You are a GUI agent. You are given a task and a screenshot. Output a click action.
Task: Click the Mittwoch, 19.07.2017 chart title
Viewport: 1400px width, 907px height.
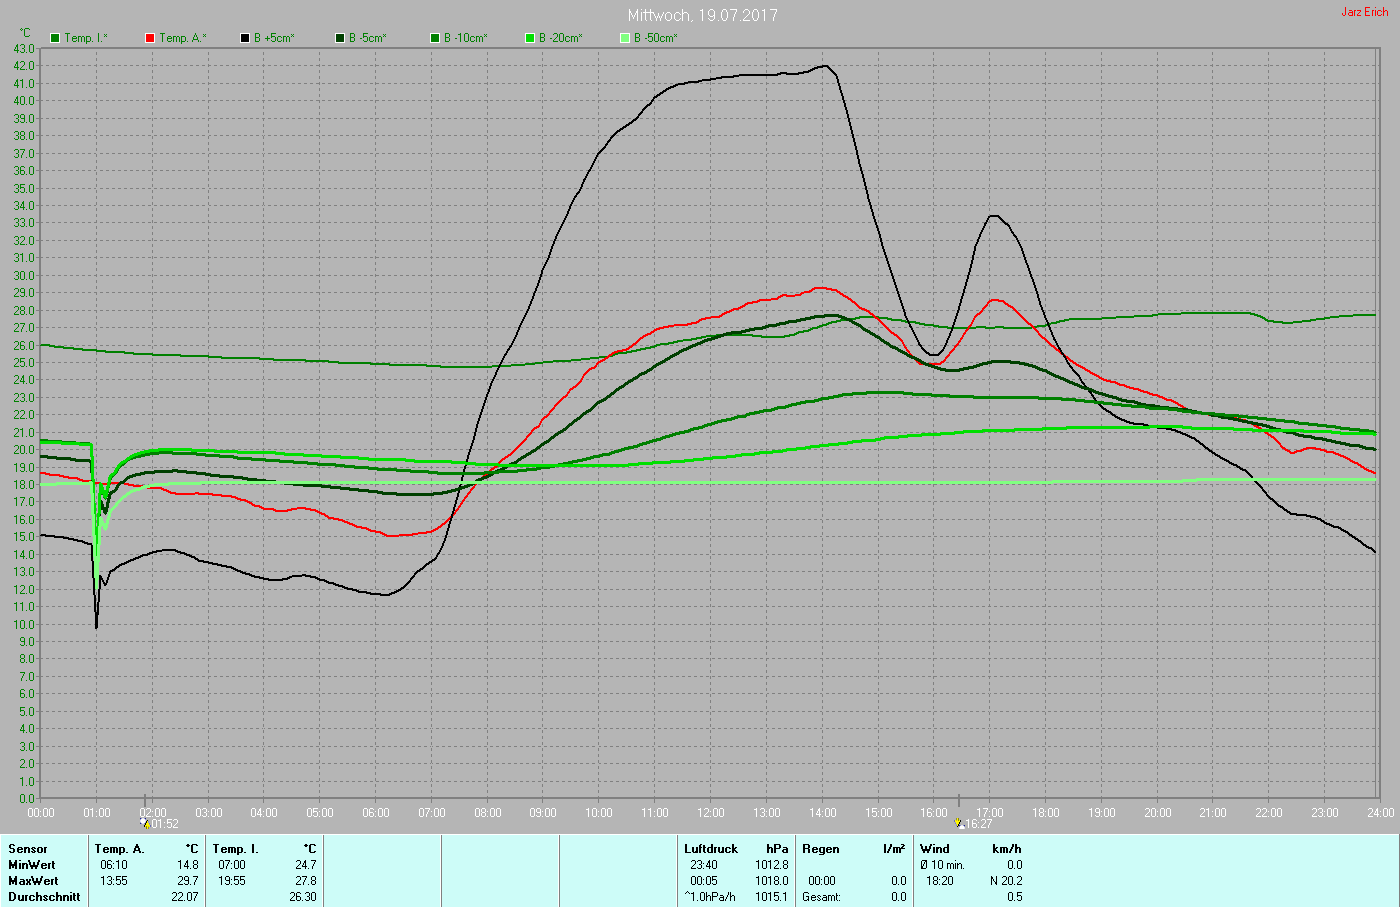[x=702, y=15]
